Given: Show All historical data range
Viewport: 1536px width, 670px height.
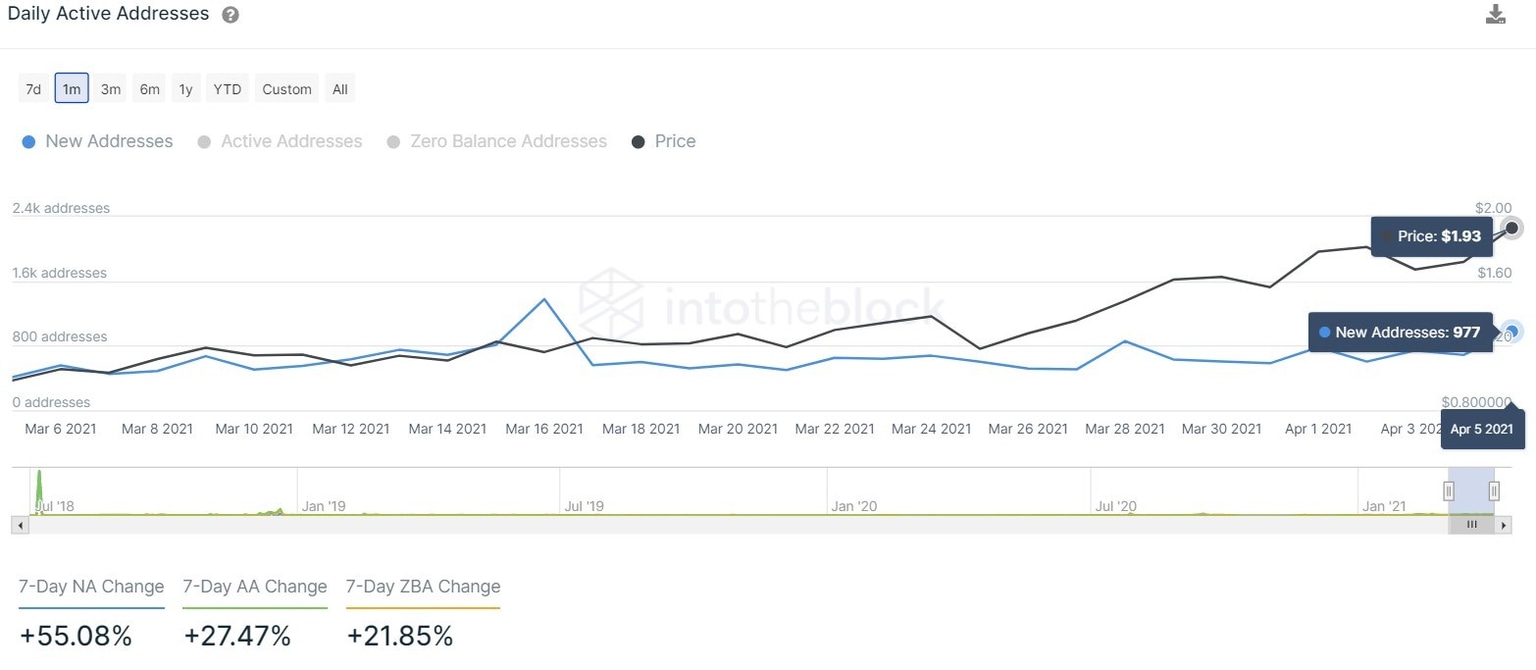Looking at the screenshot, I should [x=340, y=89].
